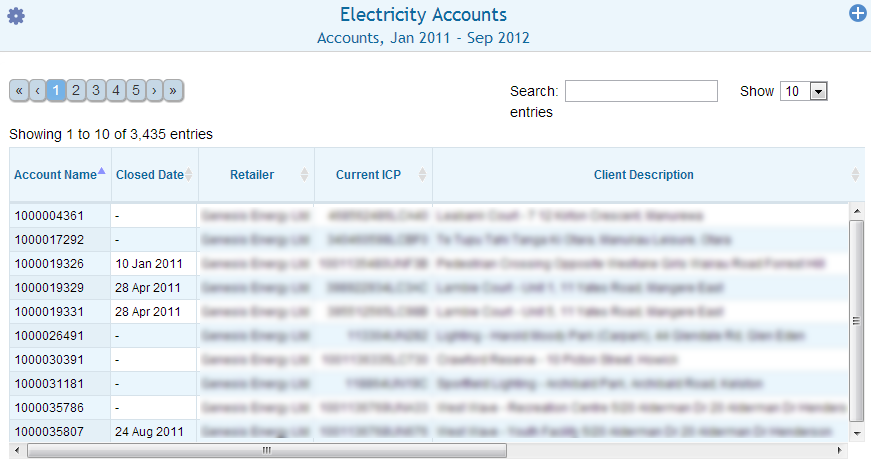Sort by Current ICP column
The height and width of the screenshot is (464, 871).
[368, 175]
